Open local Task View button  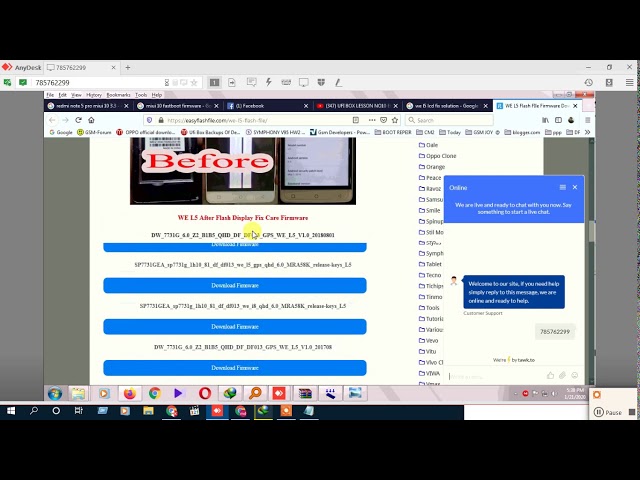pos(78,411)
